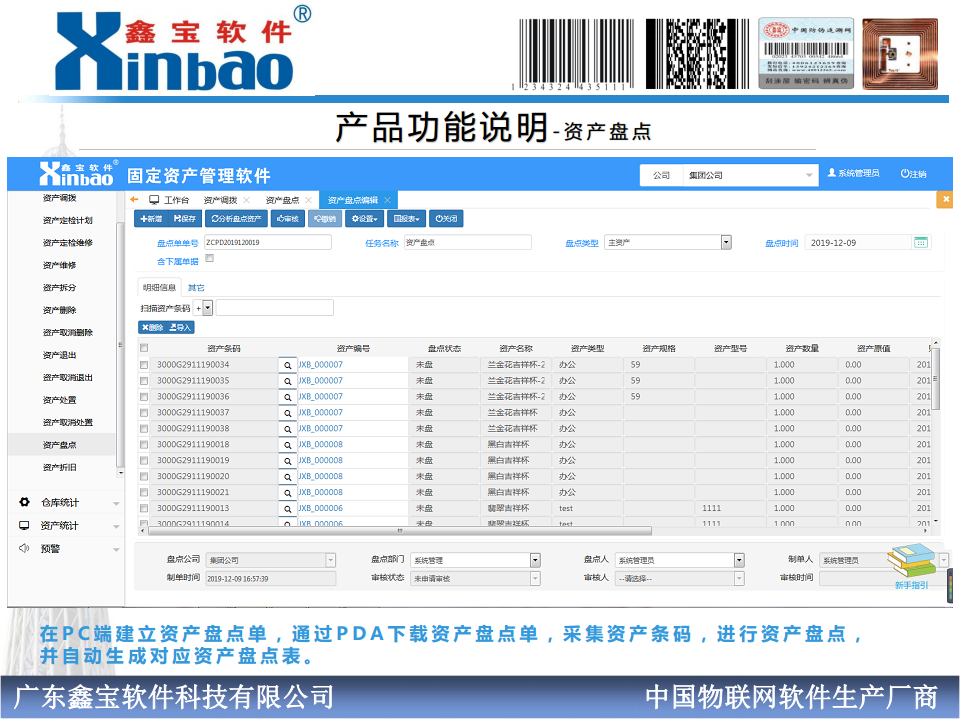
Task: Click search icon in row 3000G2911190019
Action: (x=287, y=460)
